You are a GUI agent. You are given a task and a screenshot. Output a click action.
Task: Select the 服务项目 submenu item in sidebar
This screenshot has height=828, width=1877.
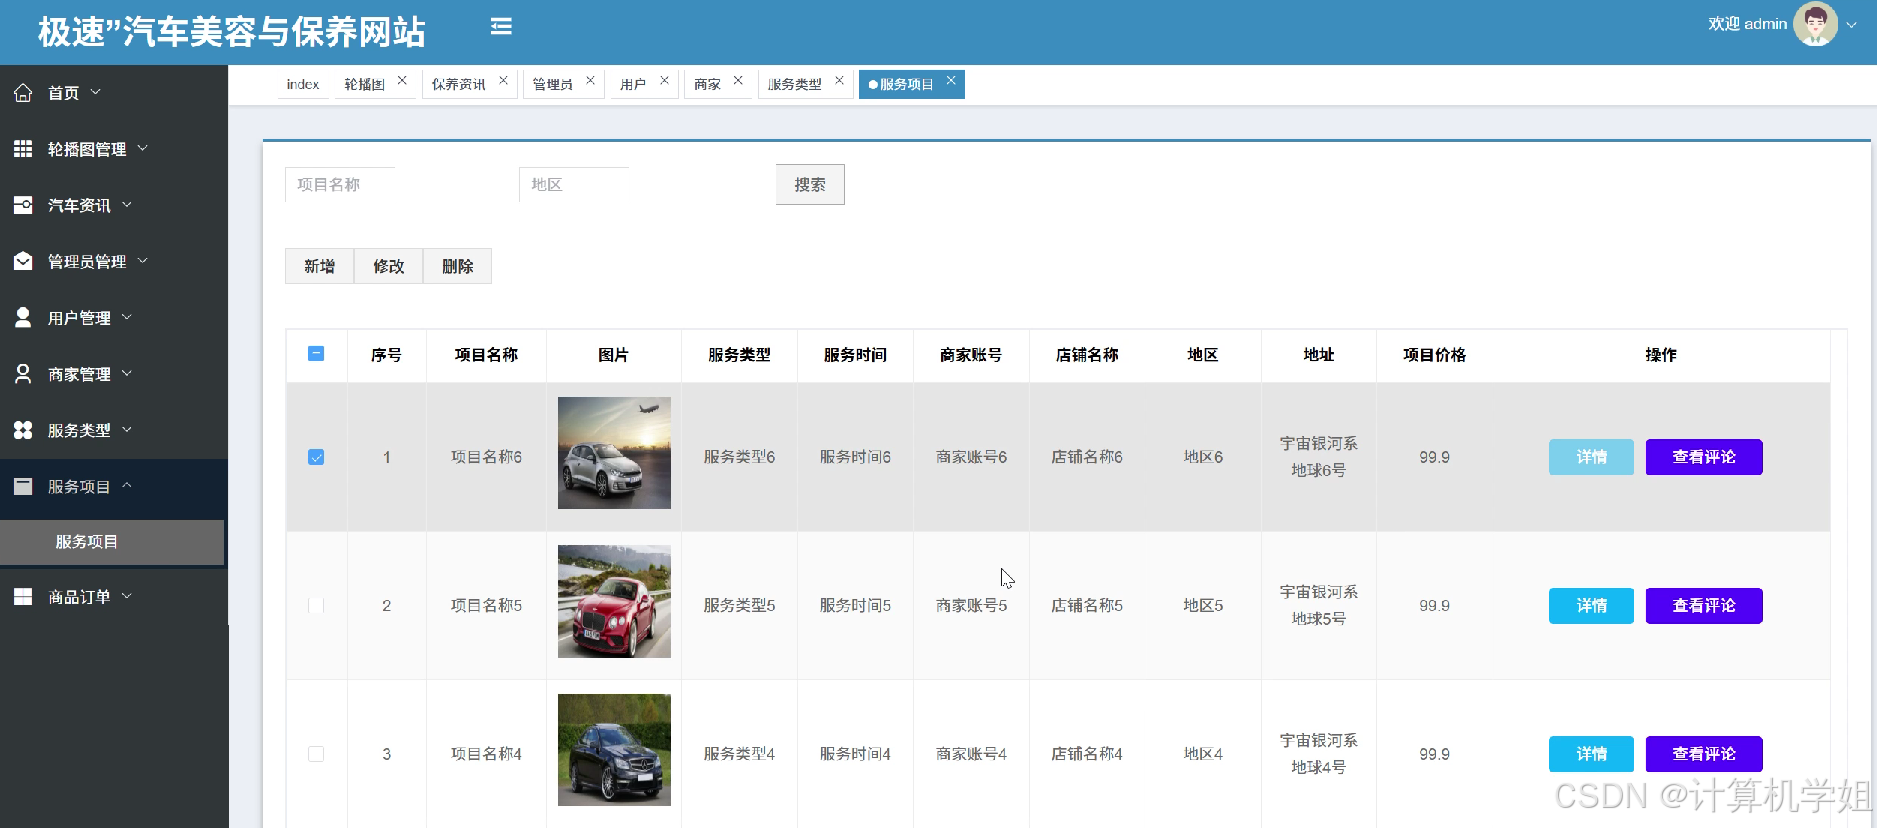click(112, 542)
